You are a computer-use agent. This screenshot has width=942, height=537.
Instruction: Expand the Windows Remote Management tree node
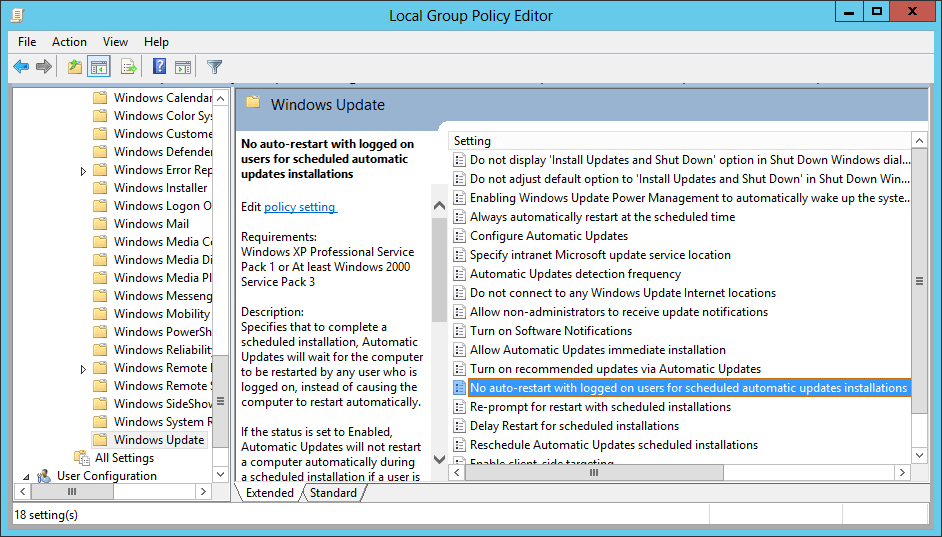pos(84,369)
